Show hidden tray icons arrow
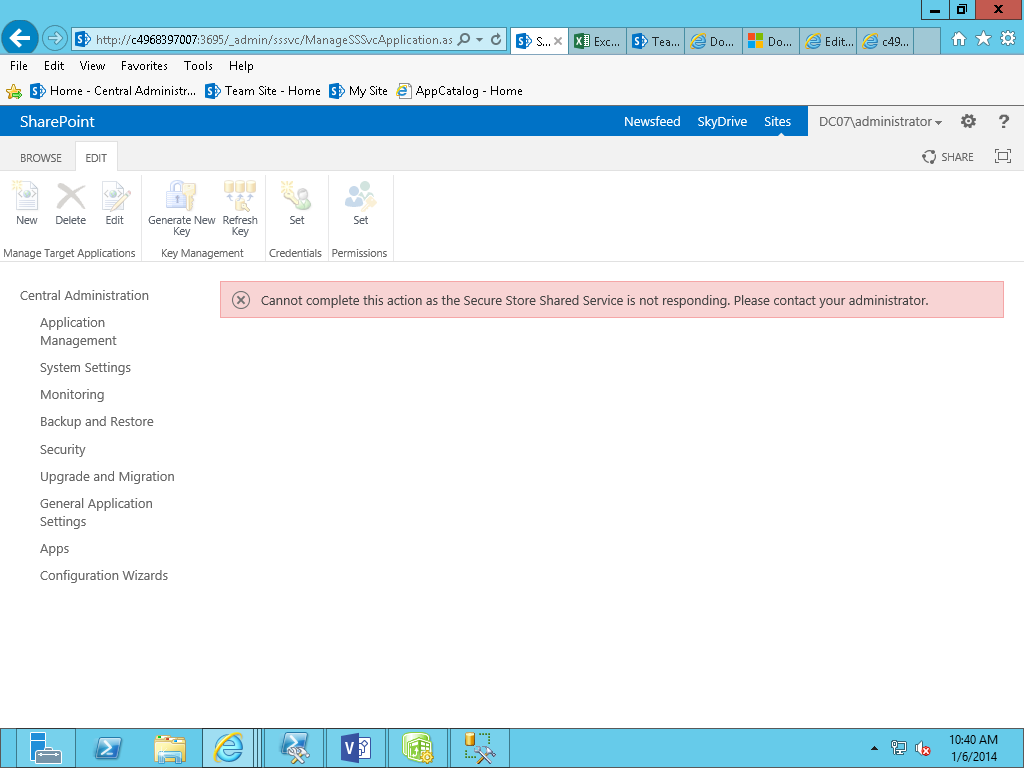1024x768 pixels. click(x=874, y=748)
